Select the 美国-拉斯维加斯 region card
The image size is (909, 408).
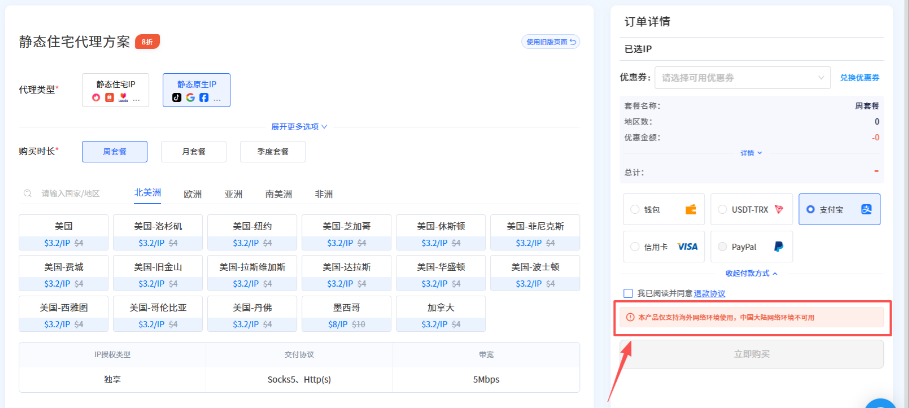[252, 274]
